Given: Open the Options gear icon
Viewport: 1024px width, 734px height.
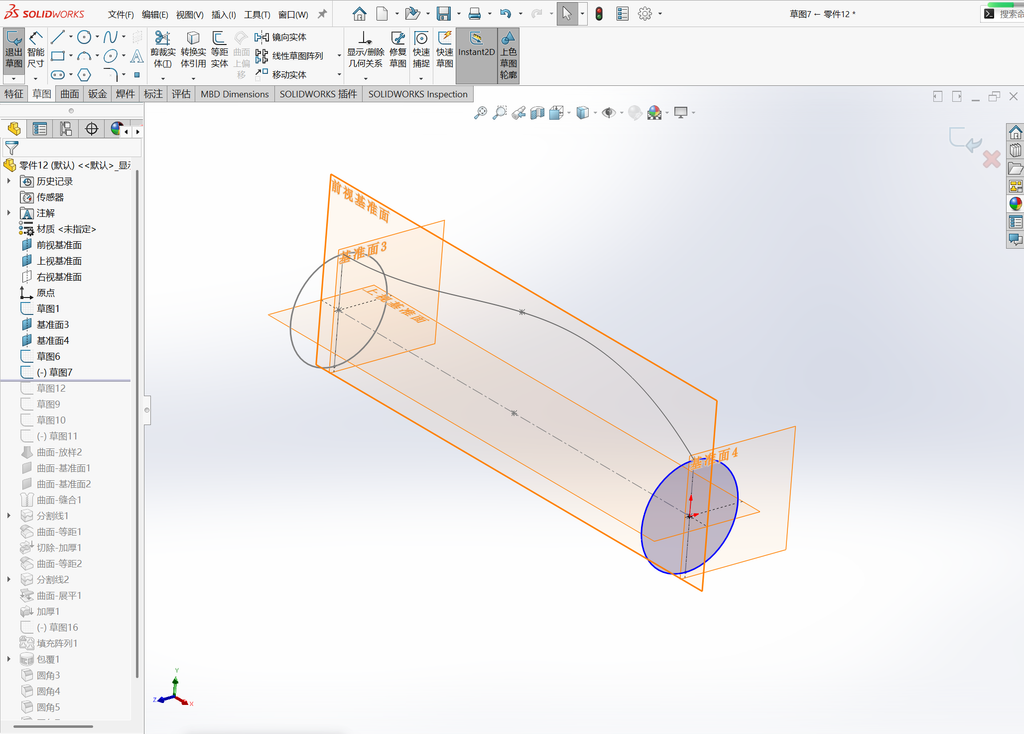Looking at the screenshot, I should tap(645, 13).
